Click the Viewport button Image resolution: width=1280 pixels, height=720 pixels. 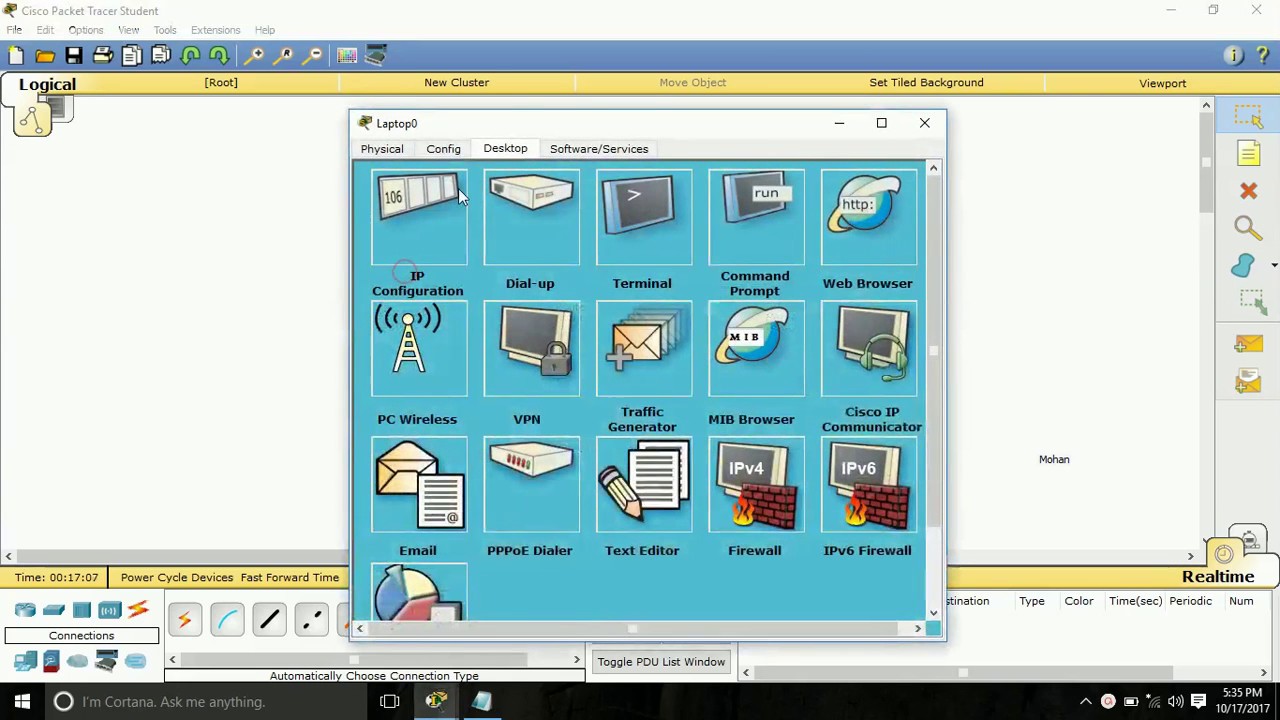[1162, 84]
